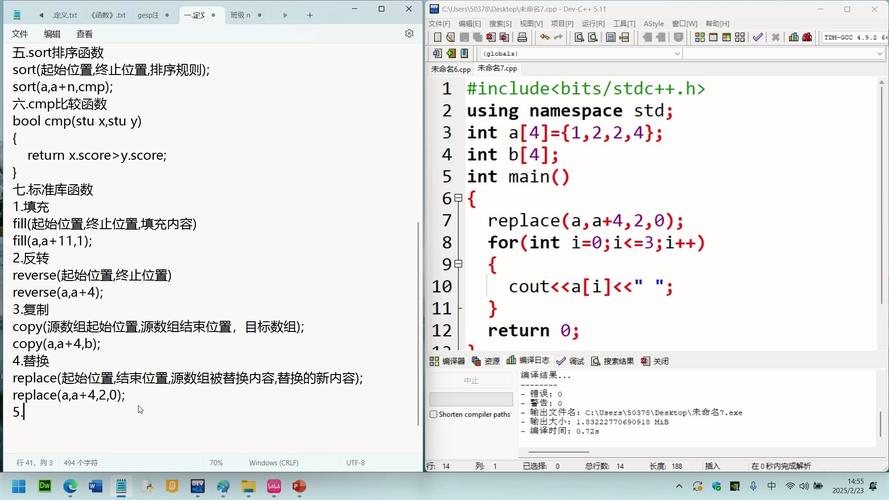
Task: Open 编译日志 tab in bottom panel
Action: pyautogui.click(x=528, y=361)
